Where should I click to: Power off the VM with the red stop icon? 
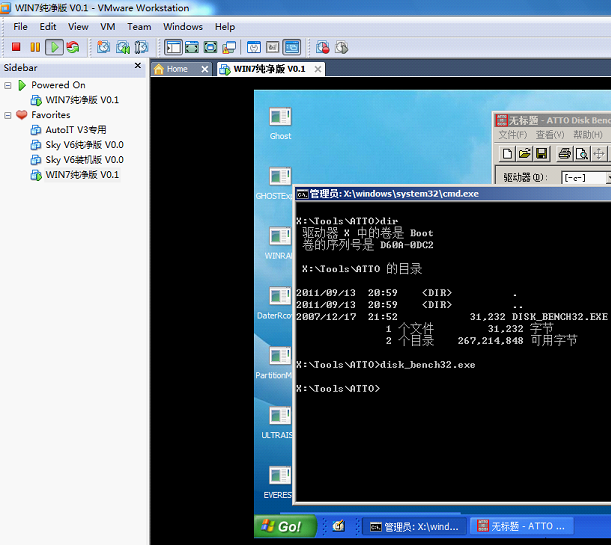(x=16, y=47)
